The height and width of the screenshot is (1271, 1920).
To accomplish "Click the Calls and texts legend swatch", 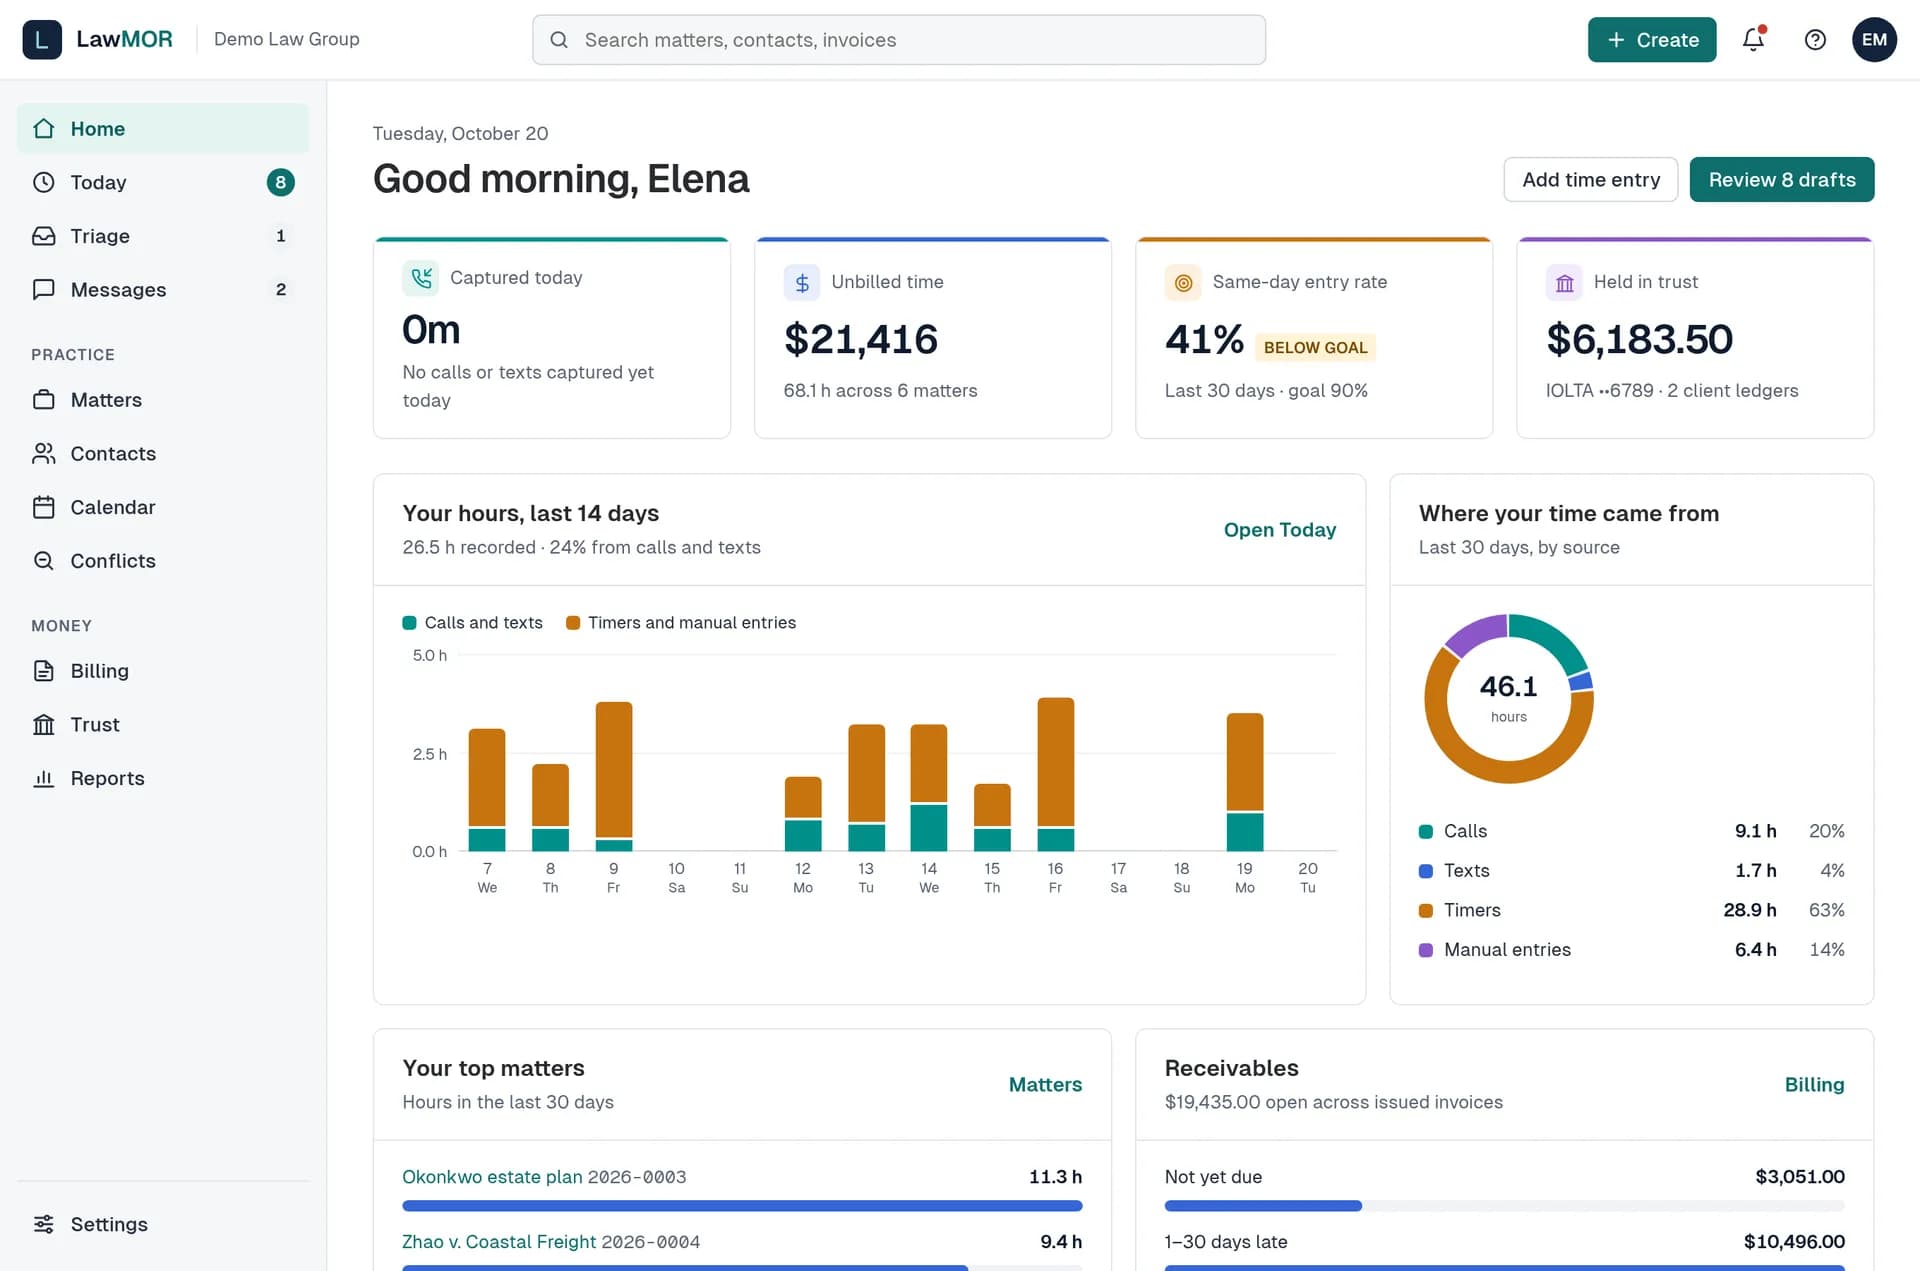I will [409, 623].
